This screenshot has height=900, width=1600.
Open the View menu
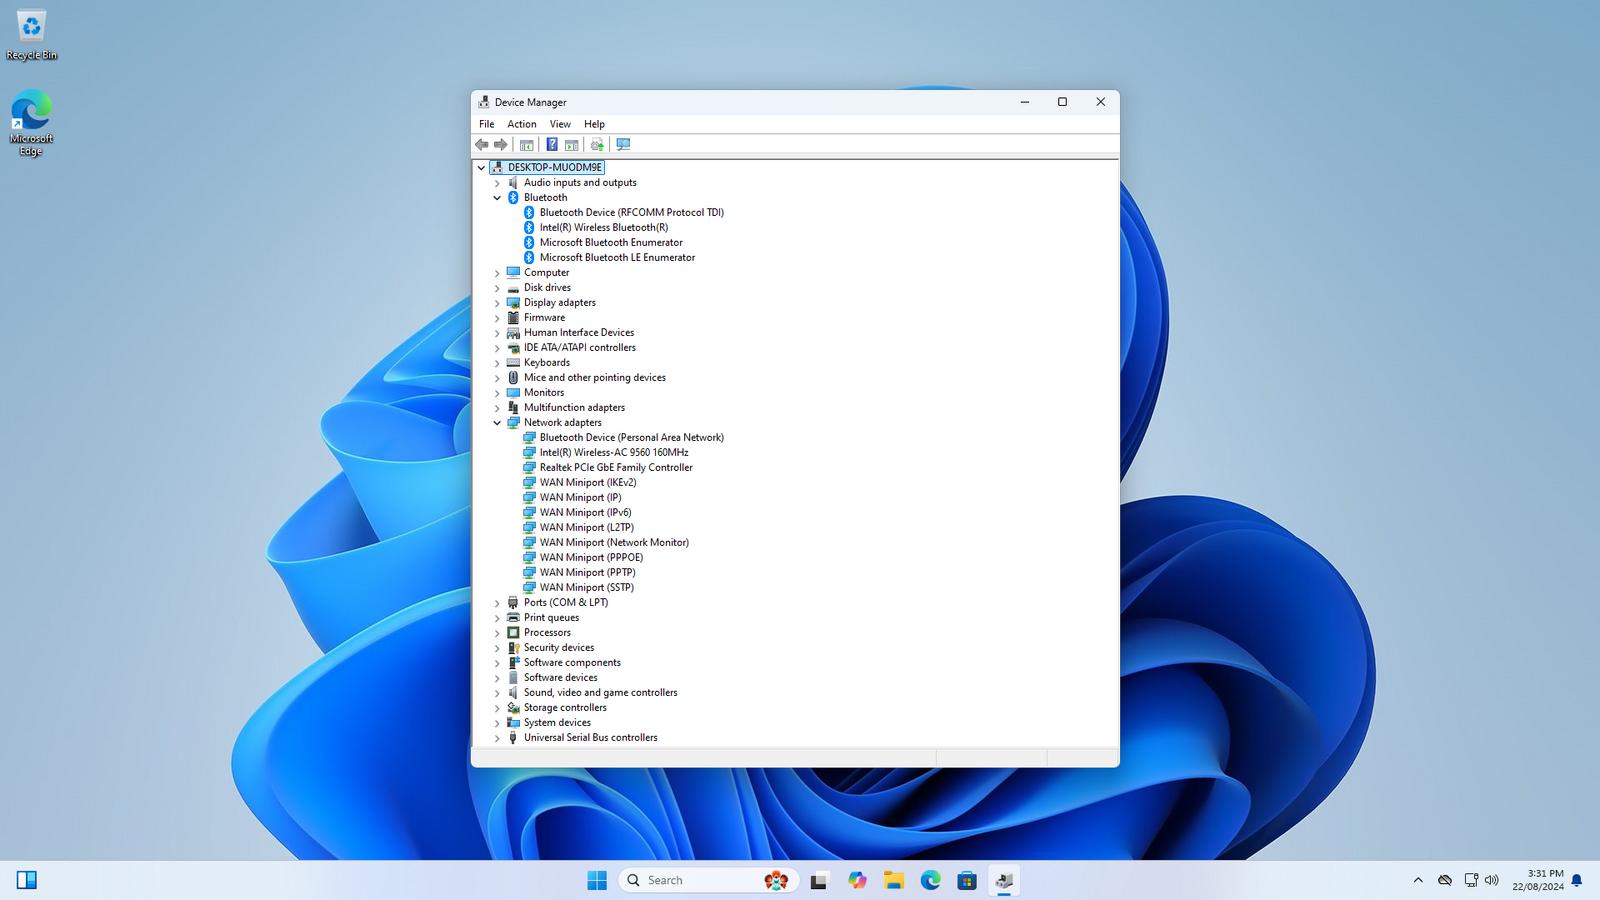pos(560,124)
